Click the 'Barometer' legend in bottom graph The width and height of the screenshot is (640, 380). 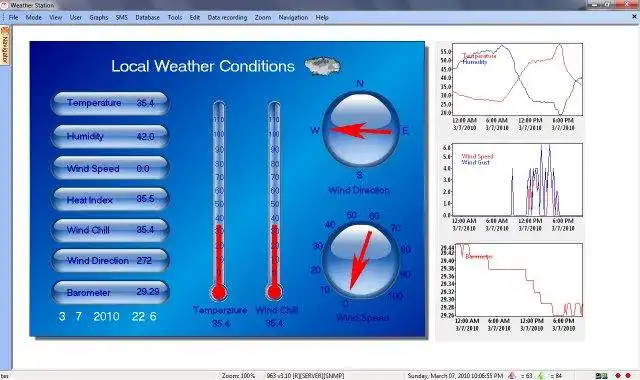pos(479,257)
